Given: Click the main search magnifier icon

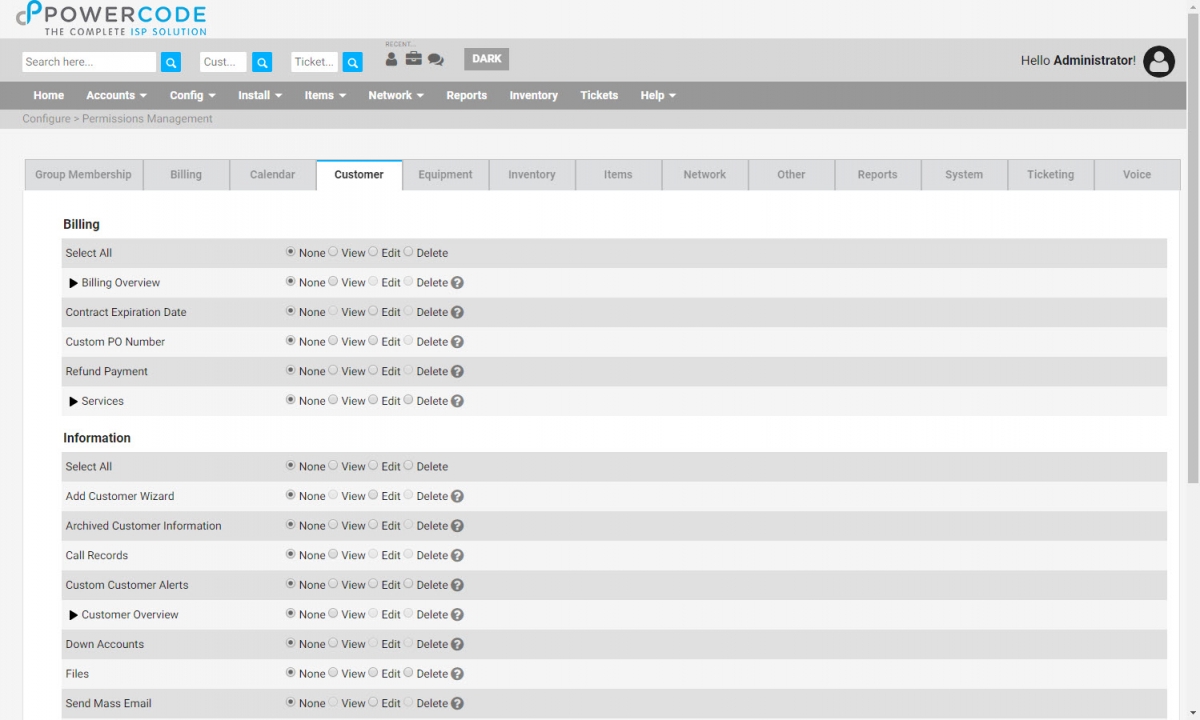Looking at the screenshot, I should point(170,61).
